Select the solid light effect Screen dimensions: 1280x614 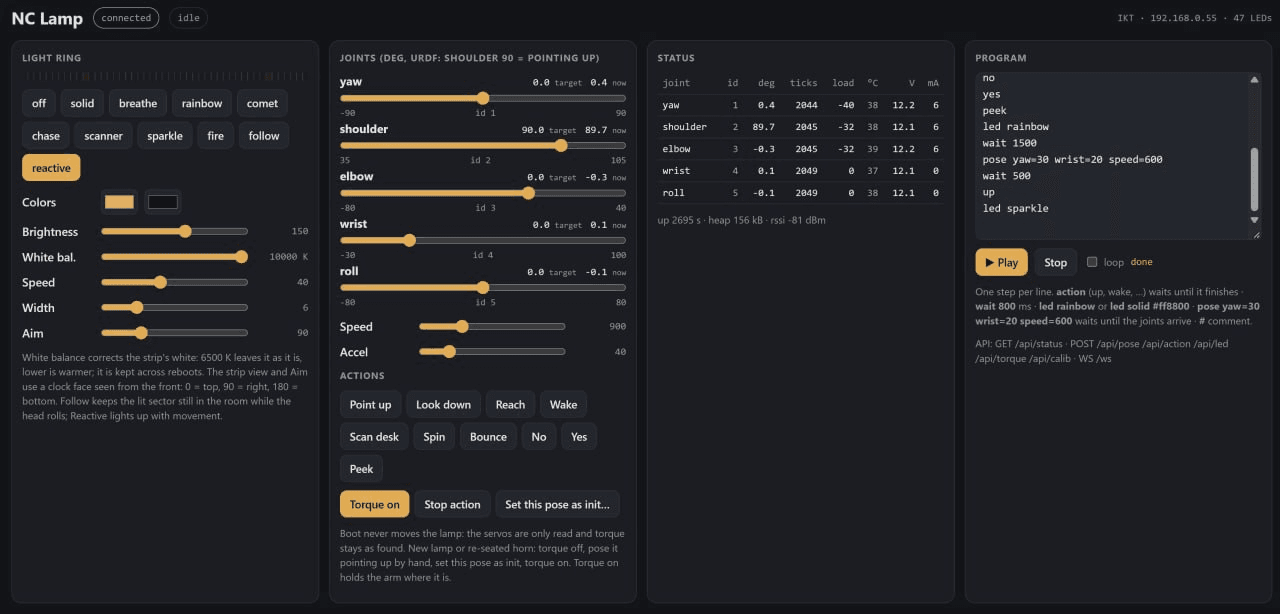pyautogui.click(x=83, y=103)
